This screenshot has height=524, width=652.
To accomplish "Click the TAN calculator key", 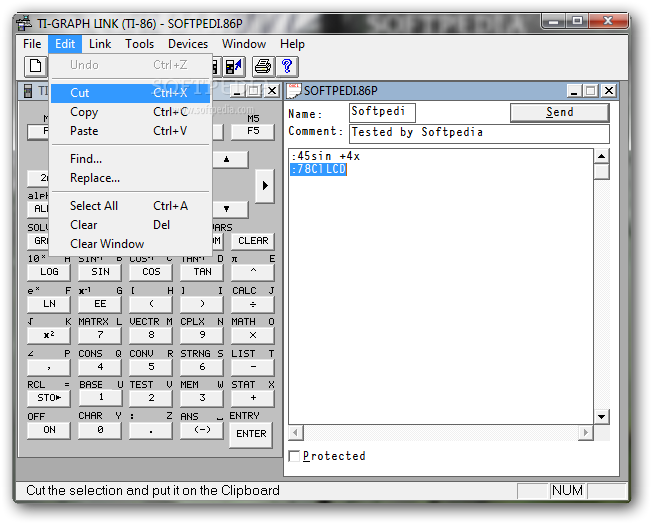I will pyautogui.click(x=202, y=272).
